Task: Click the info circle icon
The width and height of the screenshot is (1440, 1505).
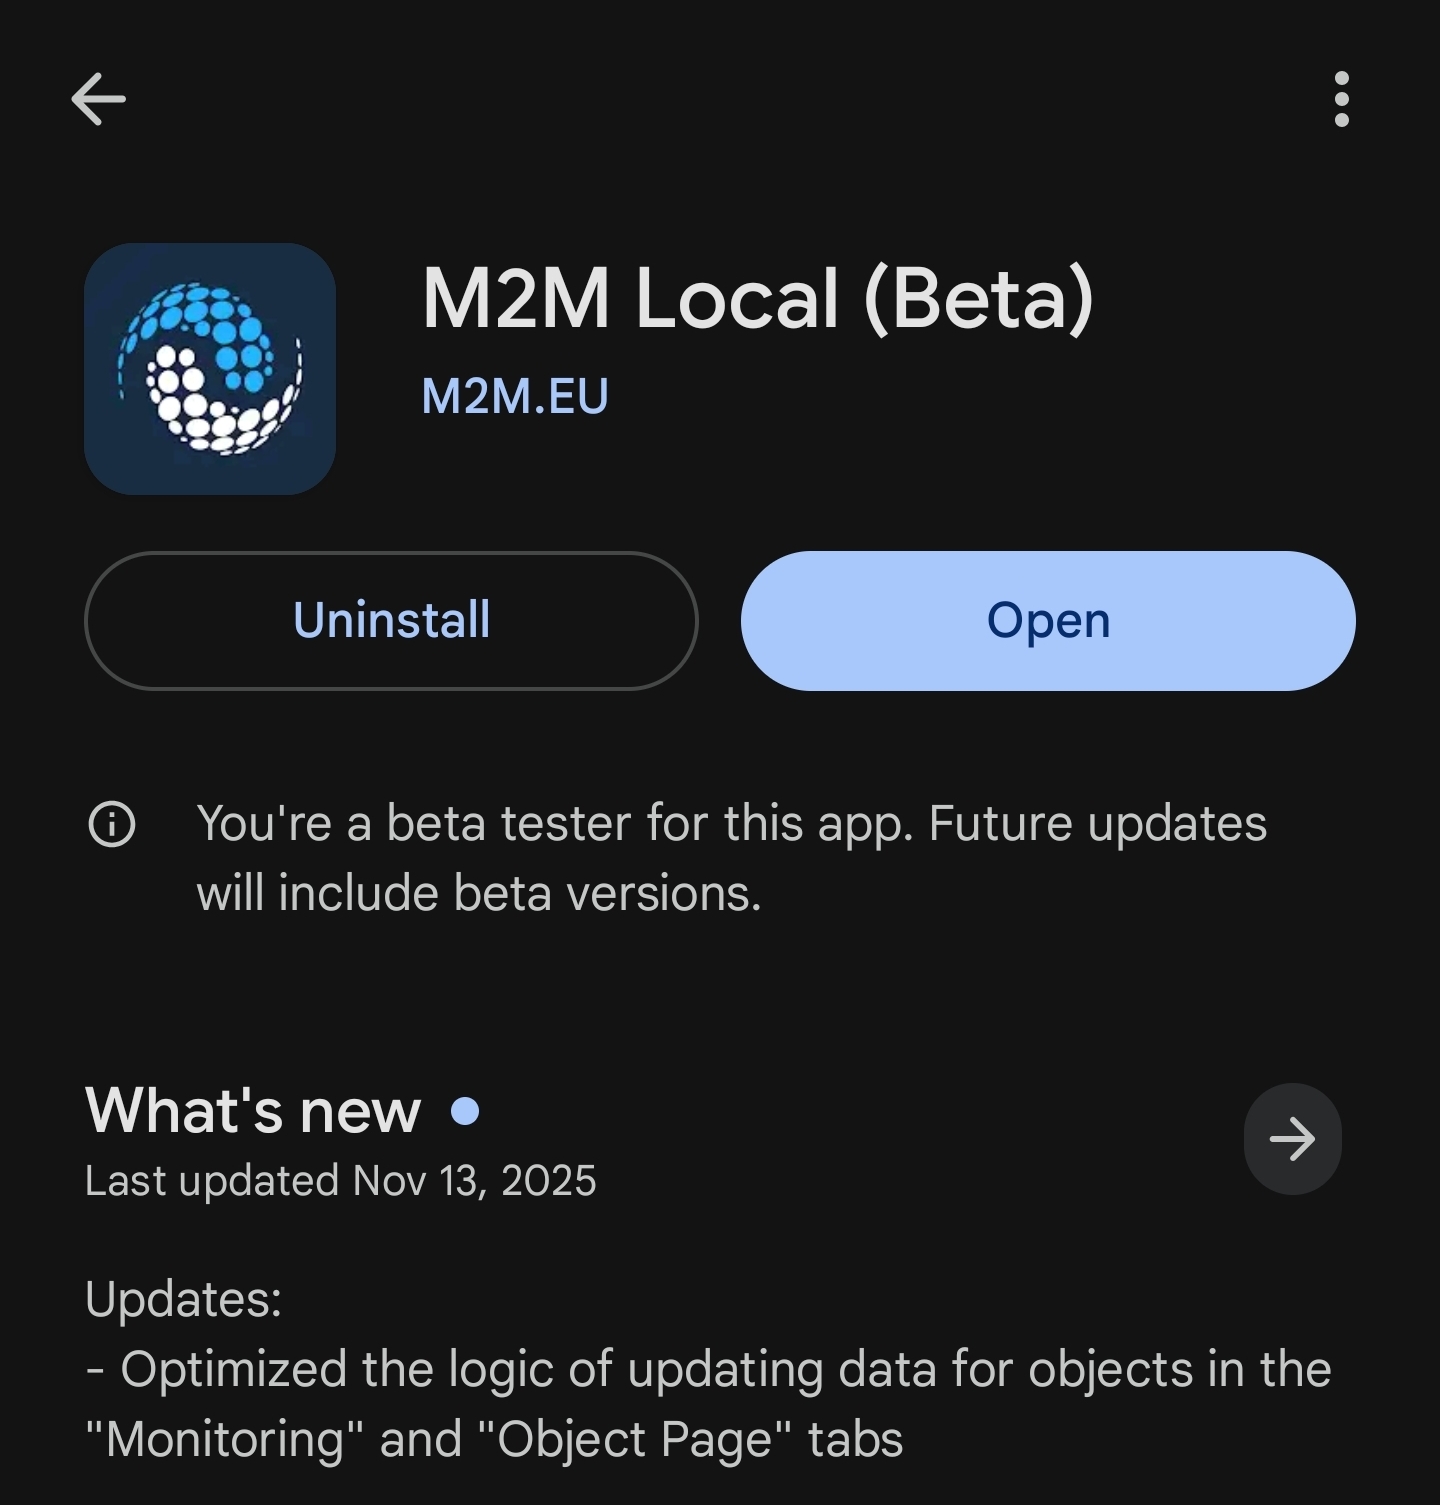Action: 112,825
